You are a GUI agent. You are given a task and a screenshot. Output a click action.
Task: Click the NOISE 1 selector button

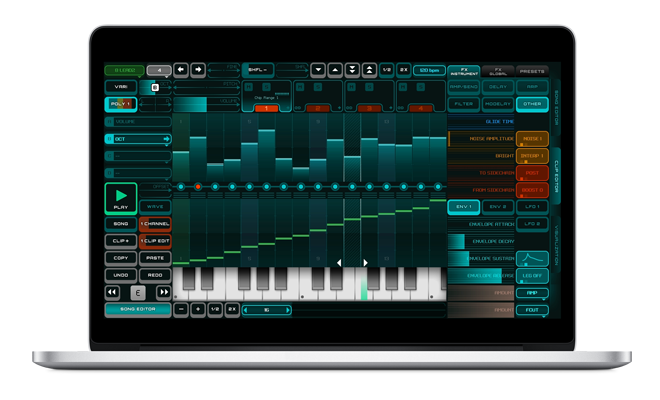pos(532,139)
